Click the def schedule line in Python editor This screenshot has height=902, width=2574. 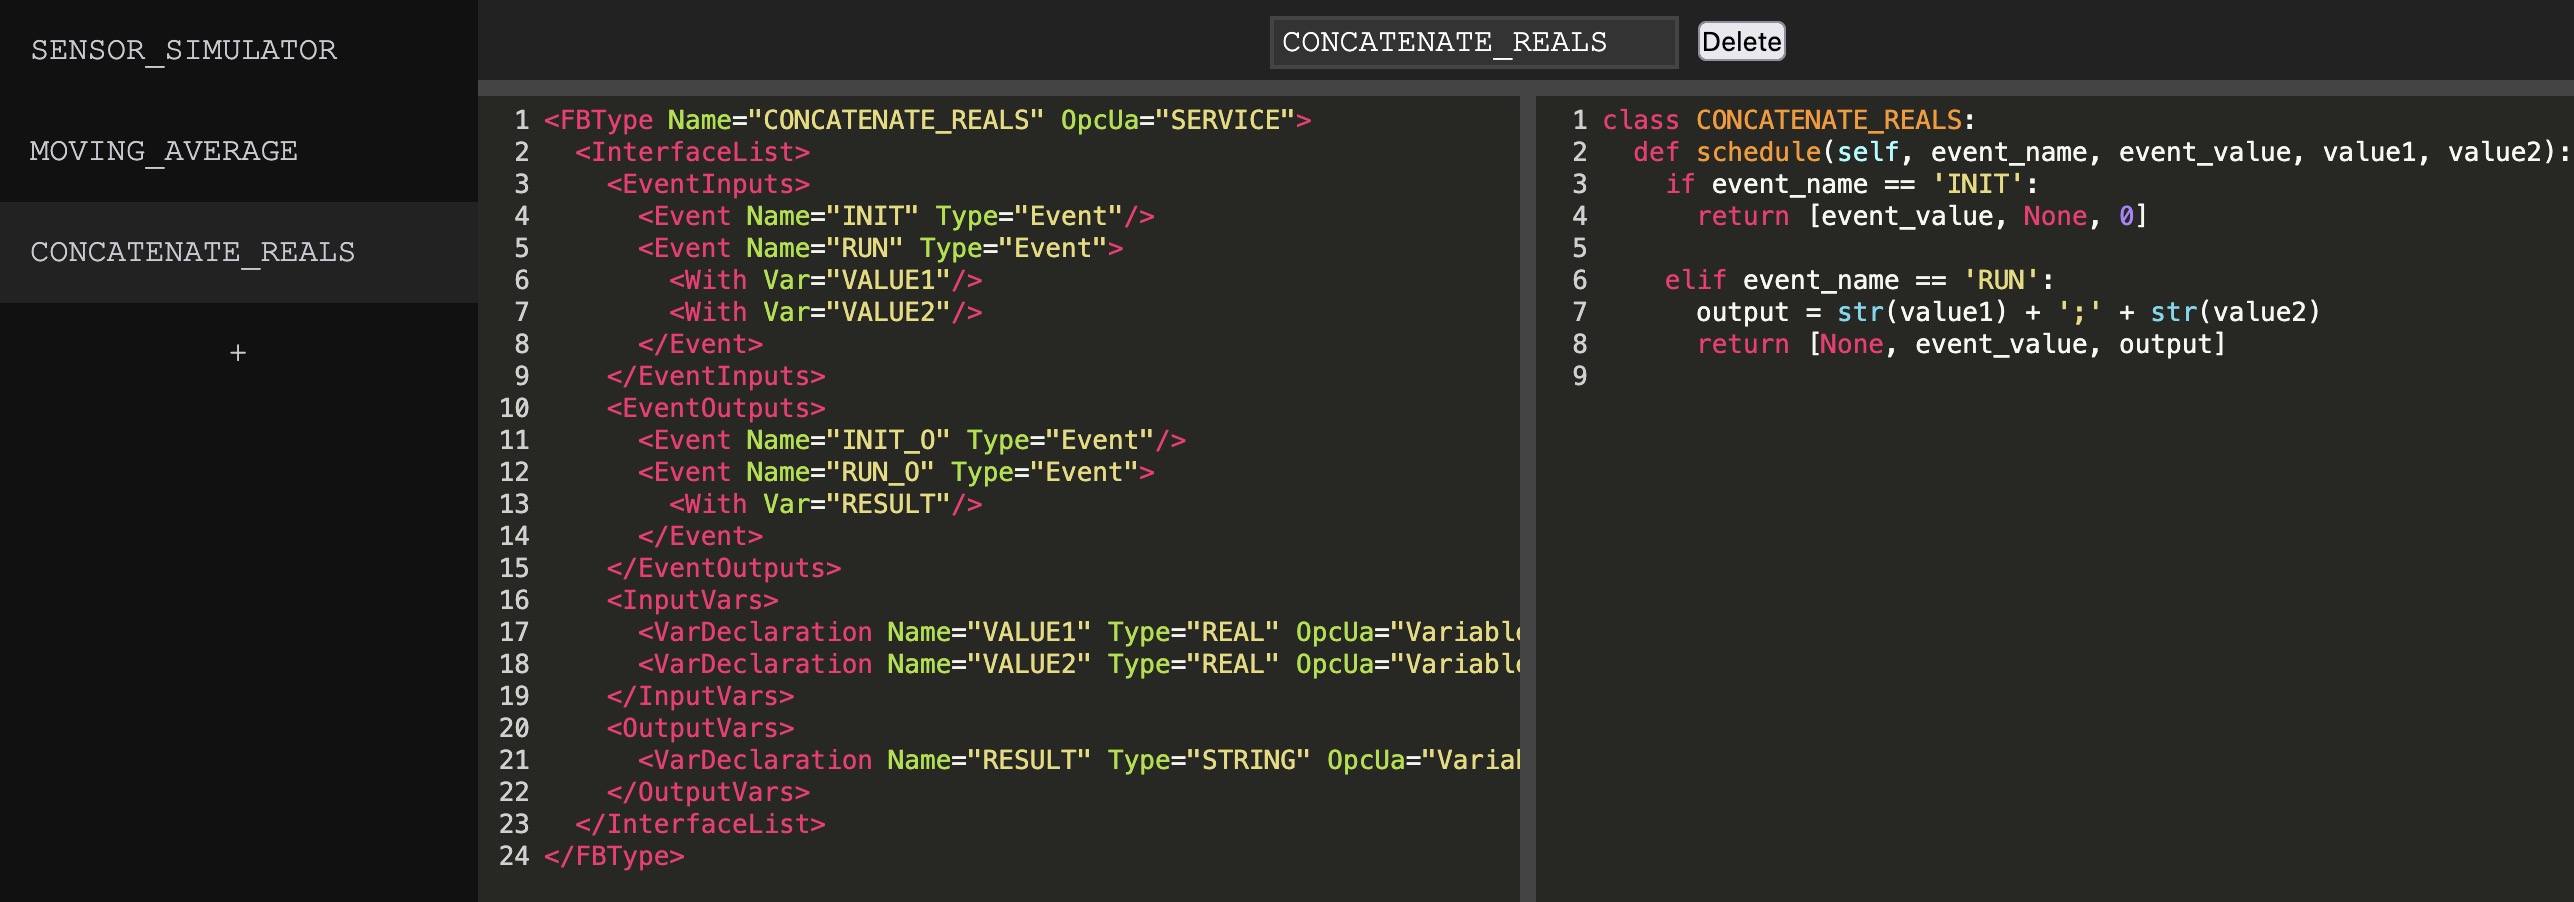coord(2101,152)
